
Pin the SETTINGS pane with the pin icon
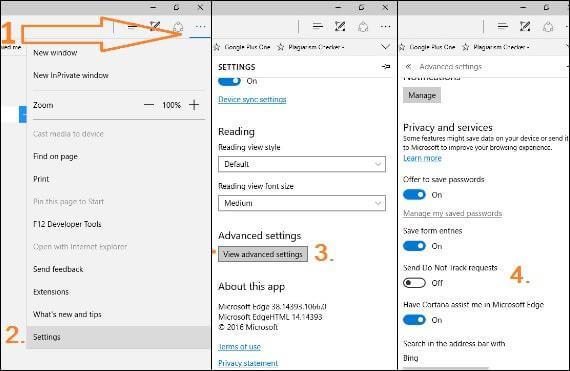tap(386, 66)
